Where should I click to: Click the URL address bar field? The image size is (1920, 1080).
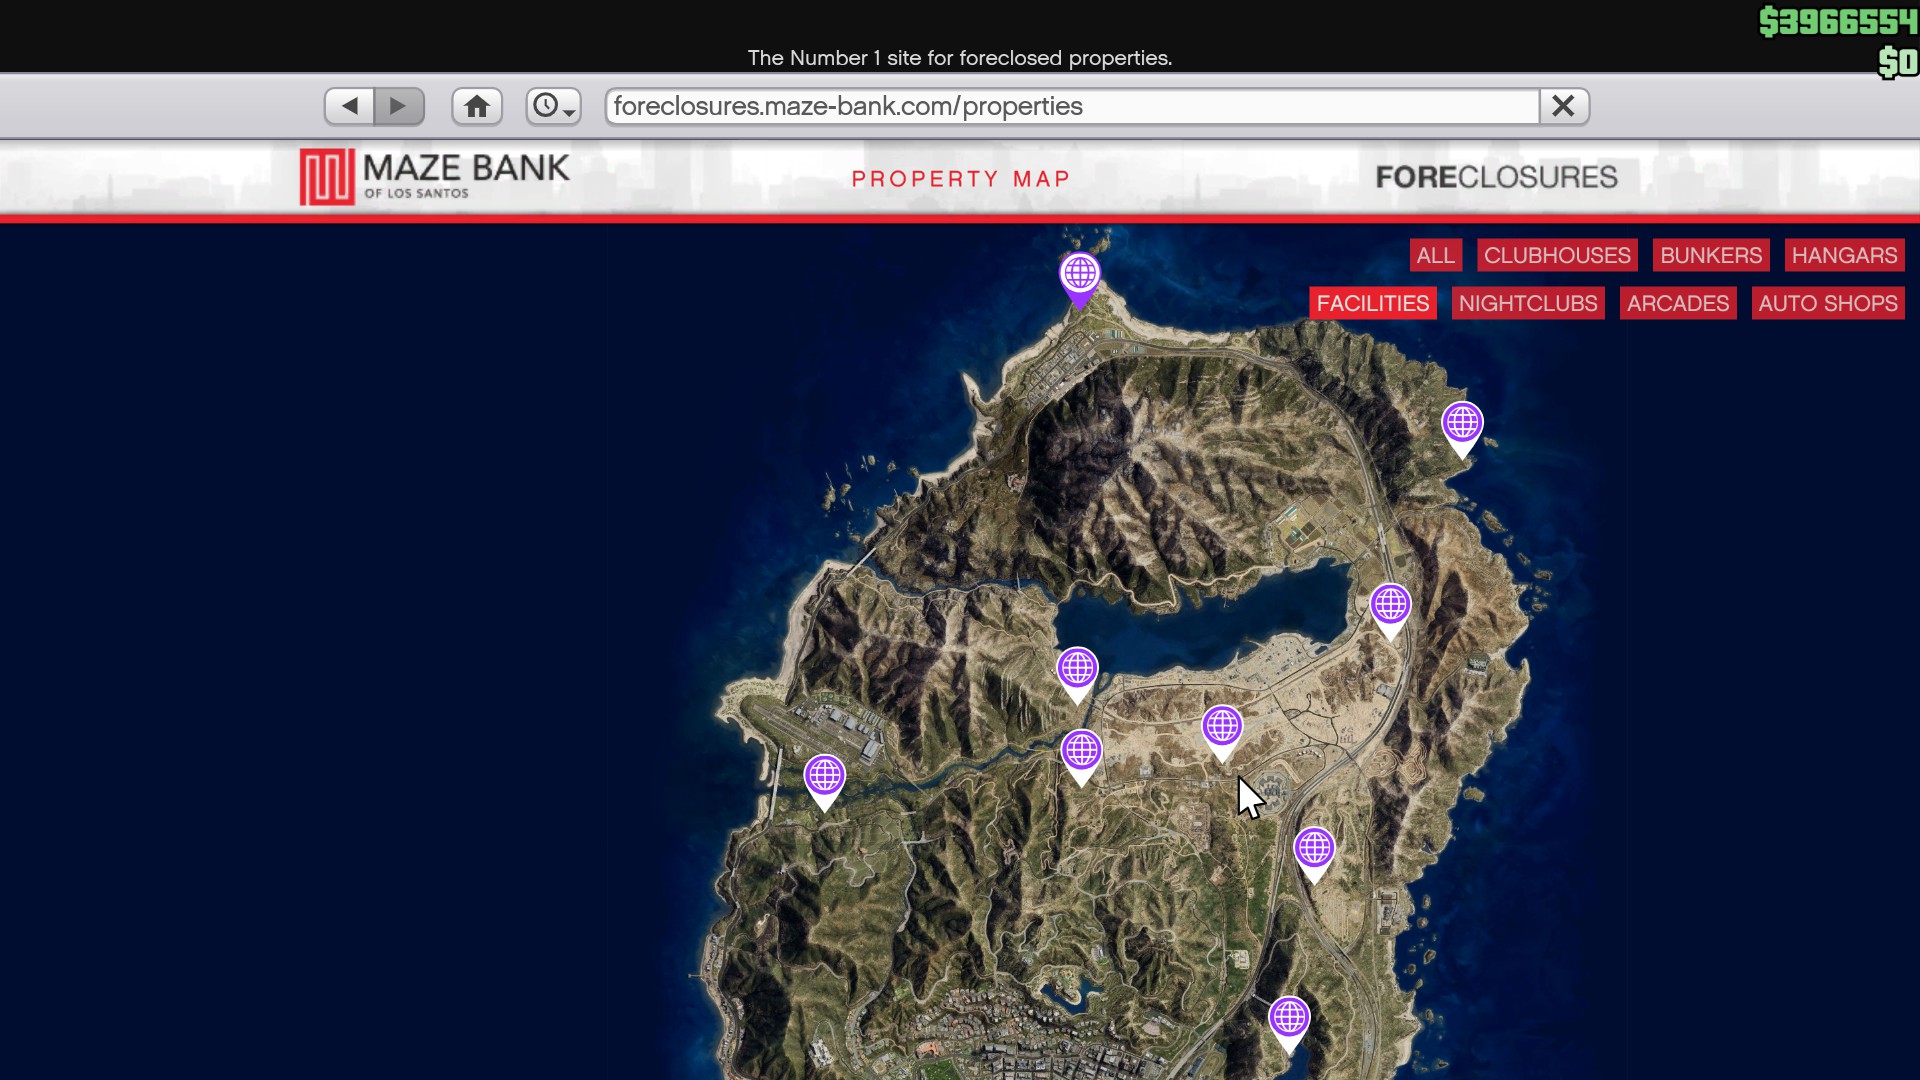pos(1070,106)
